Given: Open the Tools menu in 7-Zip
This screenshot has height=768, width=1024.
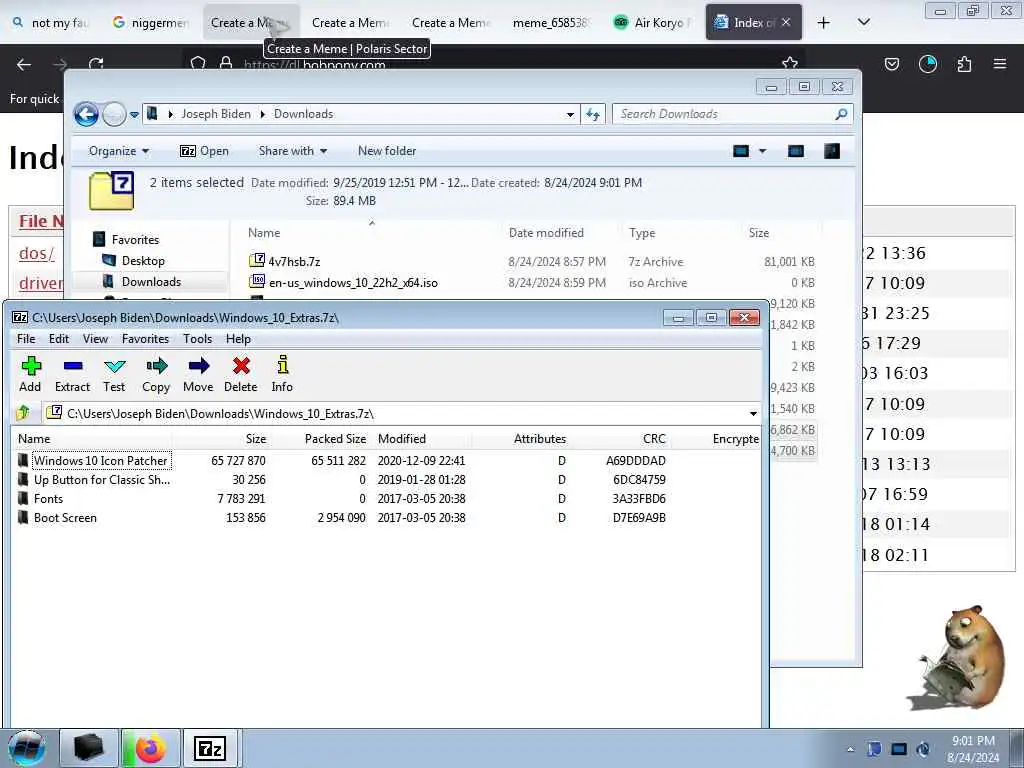Looking at the screenshot, I should click(197, 339).
